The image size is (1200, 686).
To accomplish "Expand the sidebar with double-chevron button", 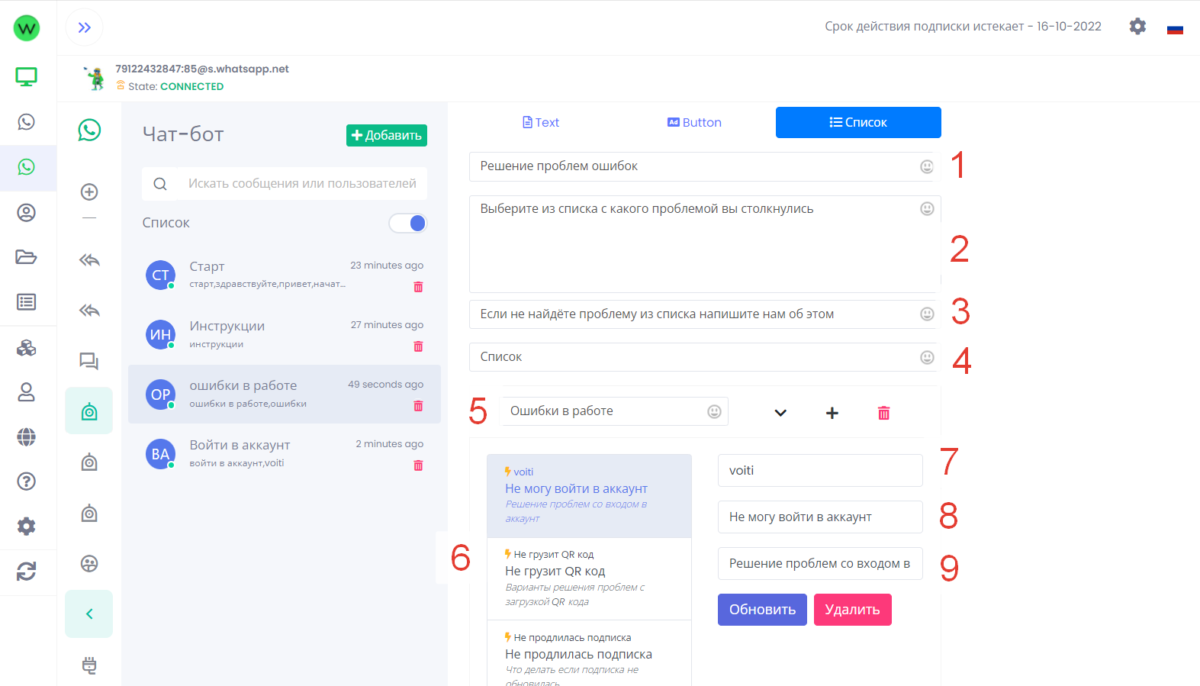I will tap(84, 28).
